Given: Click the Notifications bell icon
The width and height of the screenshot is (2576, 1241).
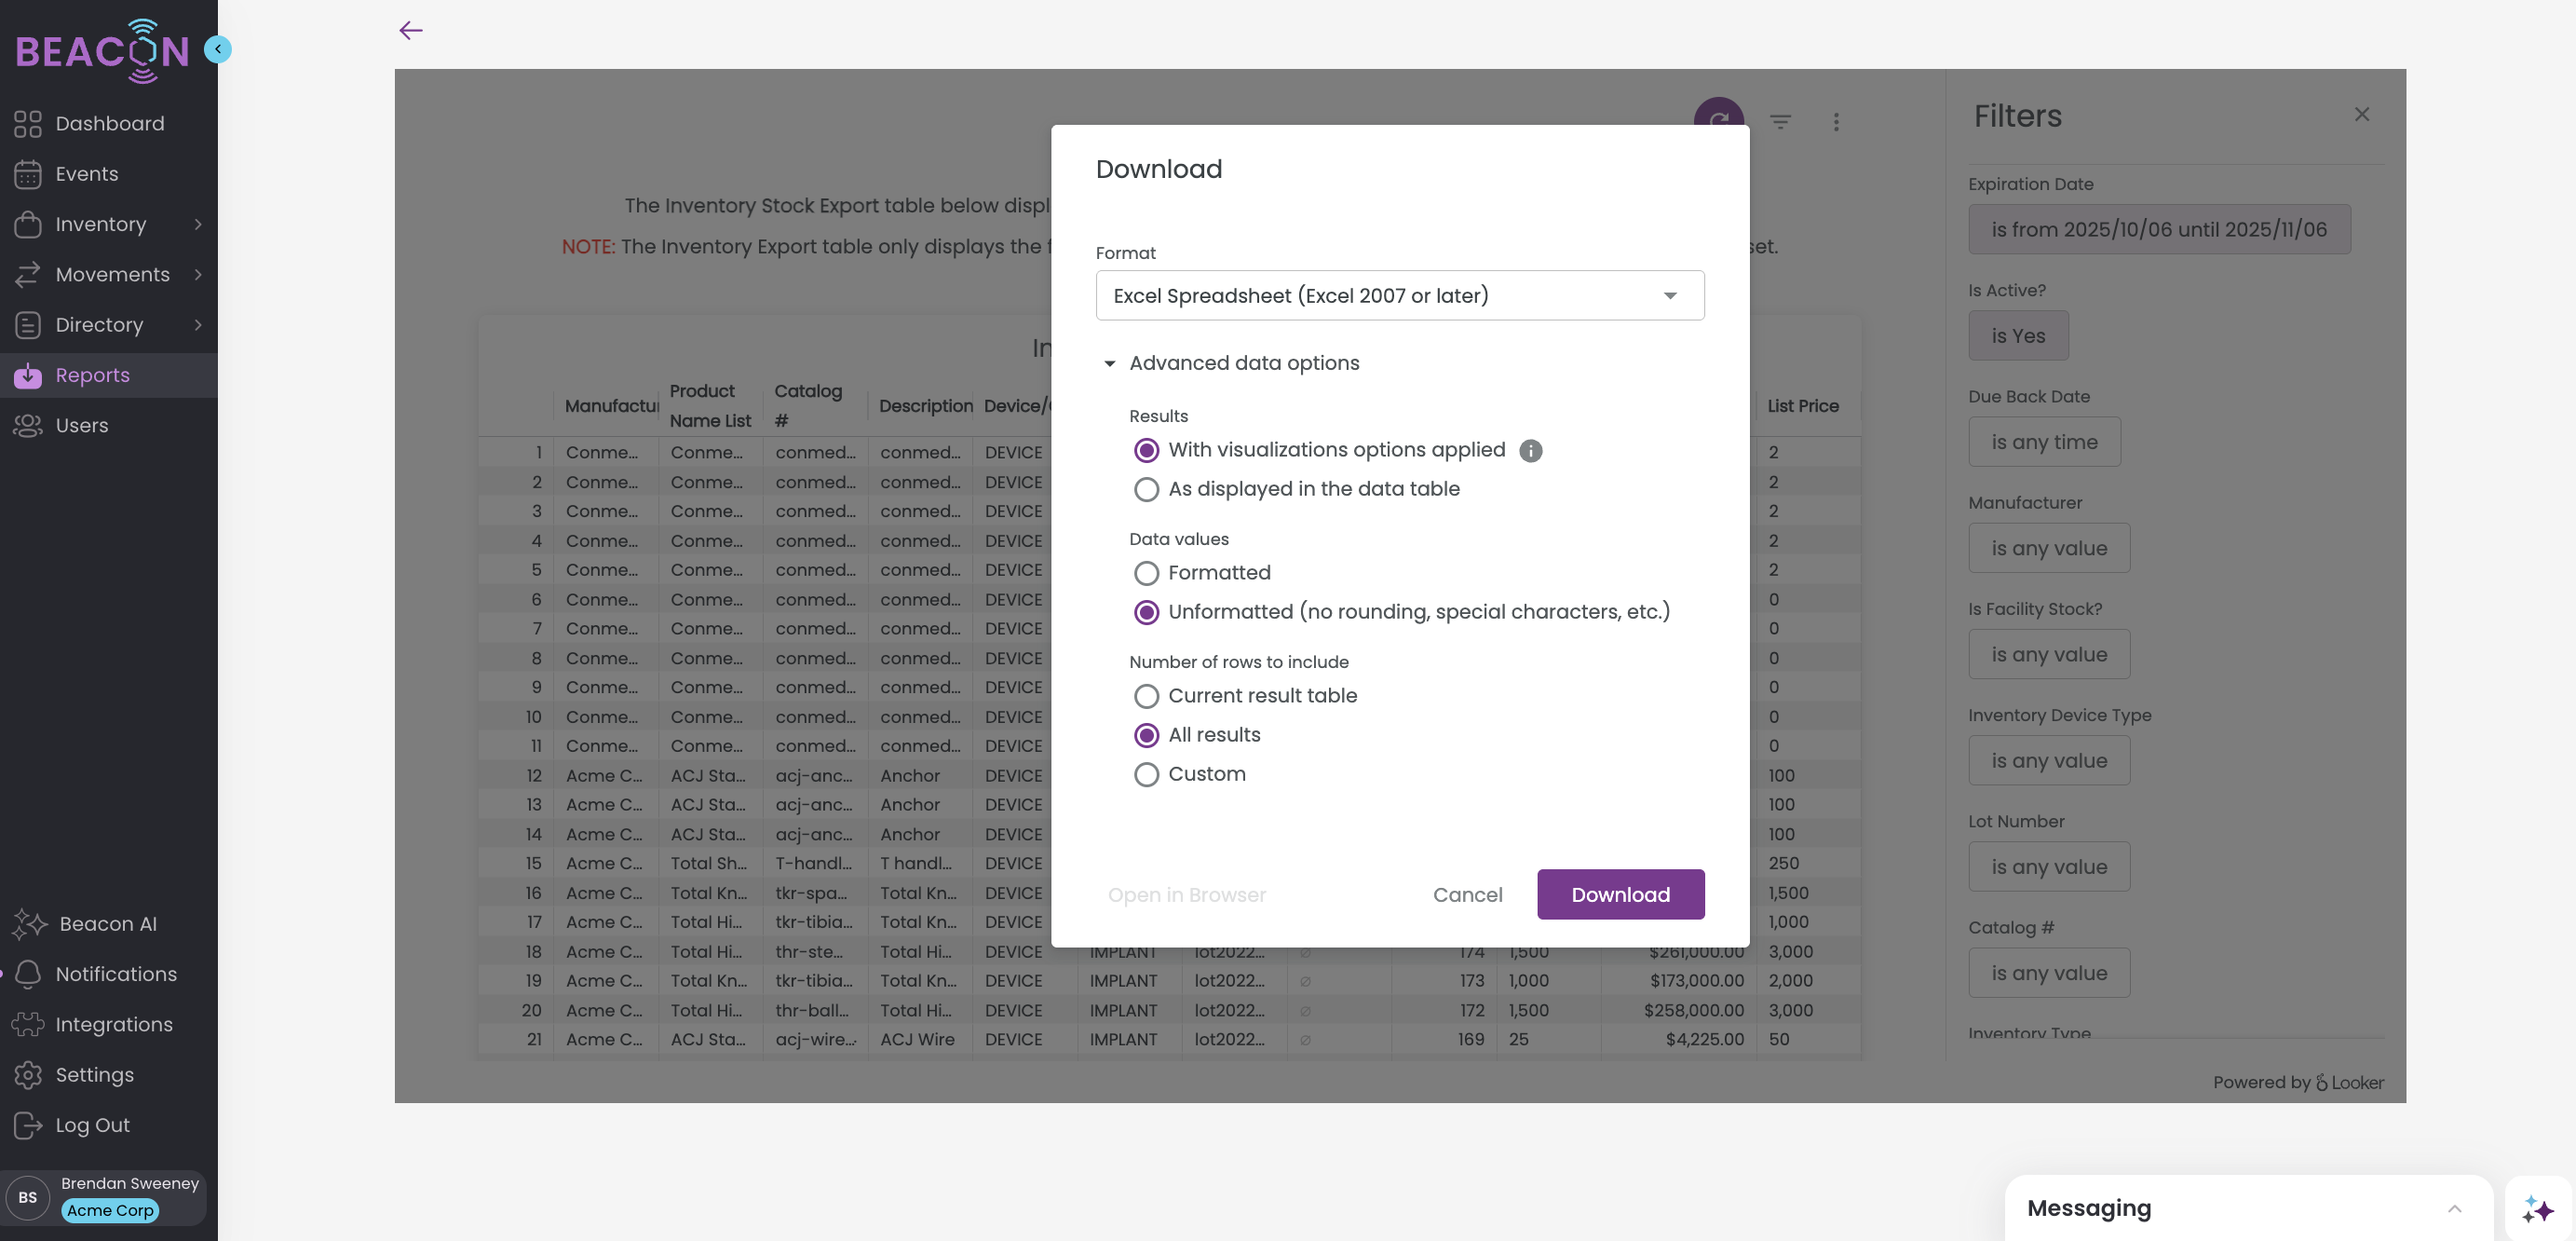Looking at the screenshot, I should pos(28,974).
